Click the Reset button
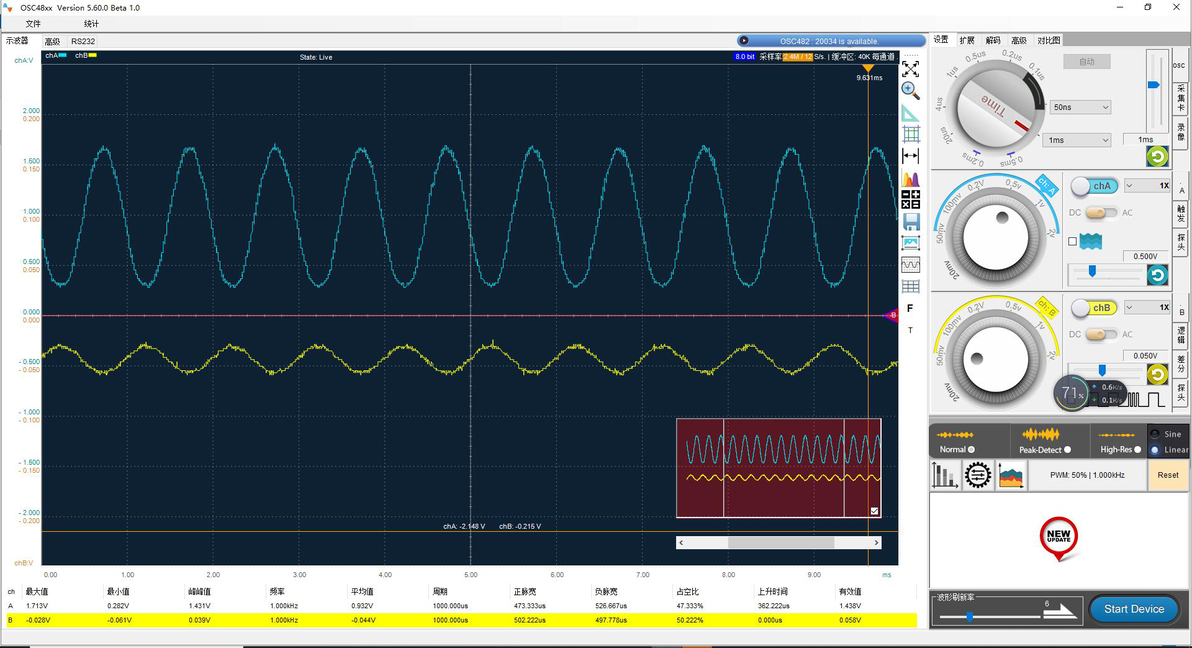The image size is (1192, 648). click(1168, 475)
